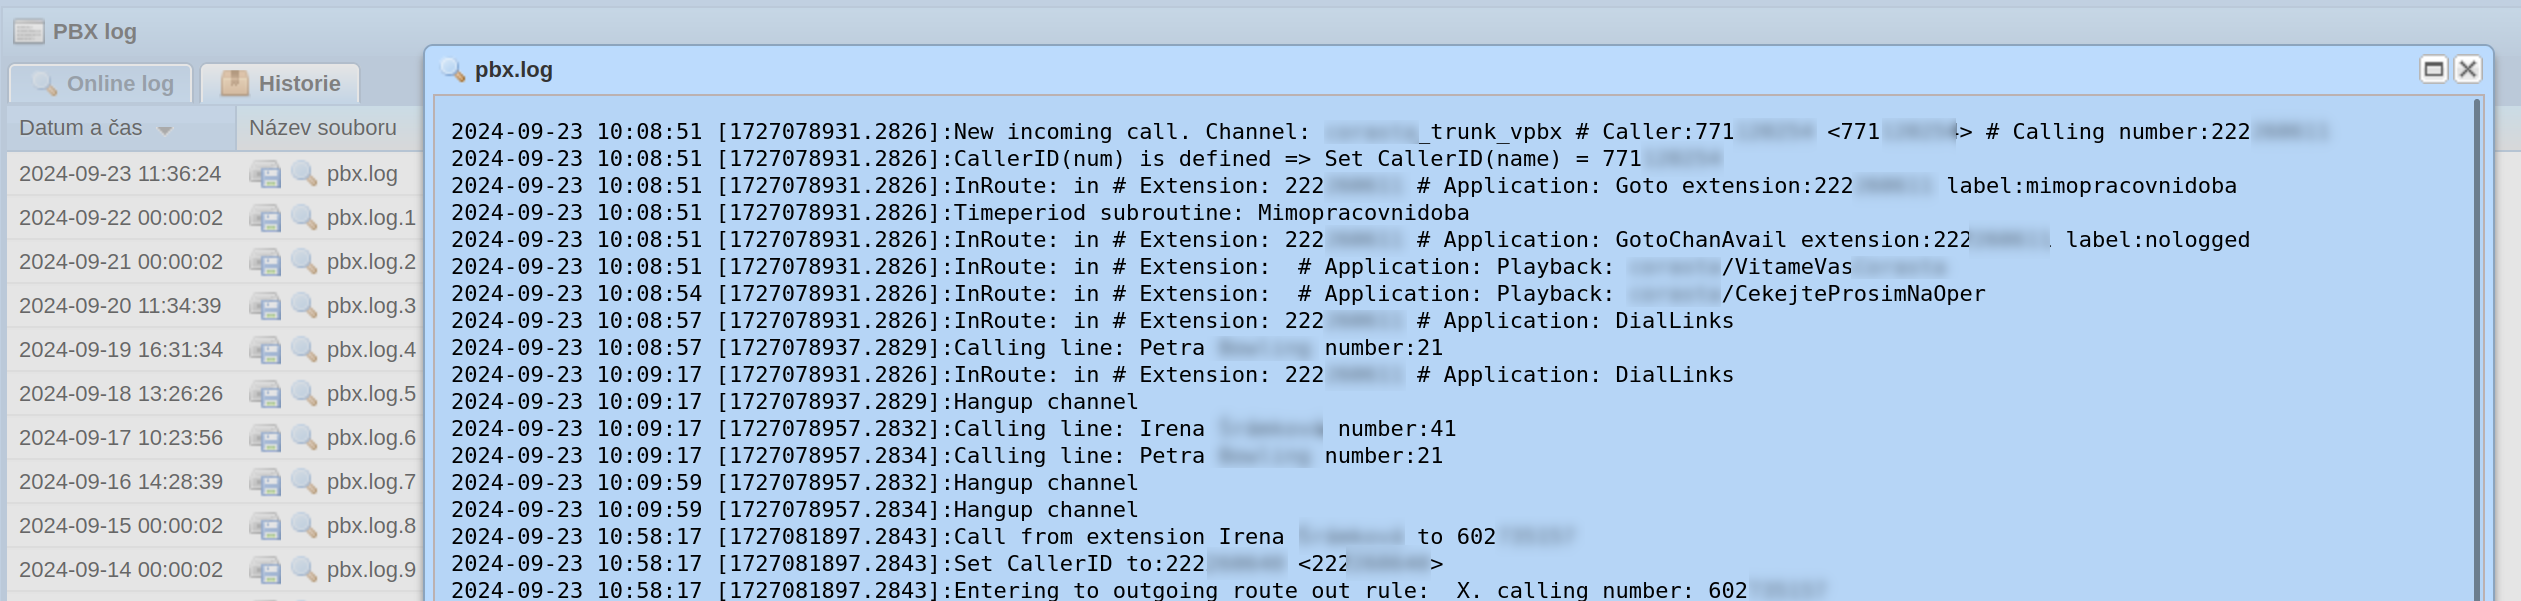This screenshot has height=601, width=2521.
Task: Click the disk icon in the pbx.log.7 row
Action: click(265, 482)
